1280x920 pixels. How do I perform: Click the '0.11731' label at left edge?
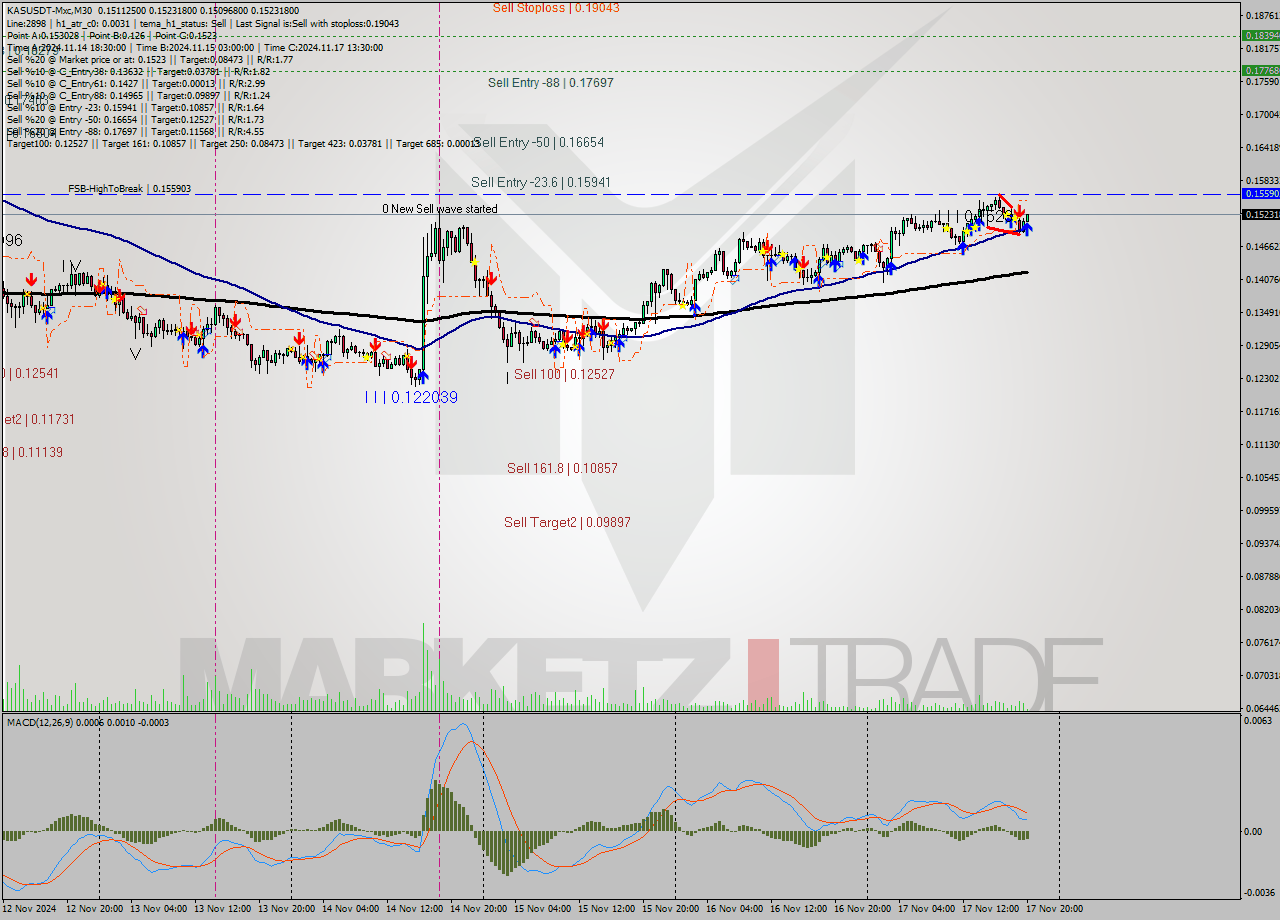37,419
